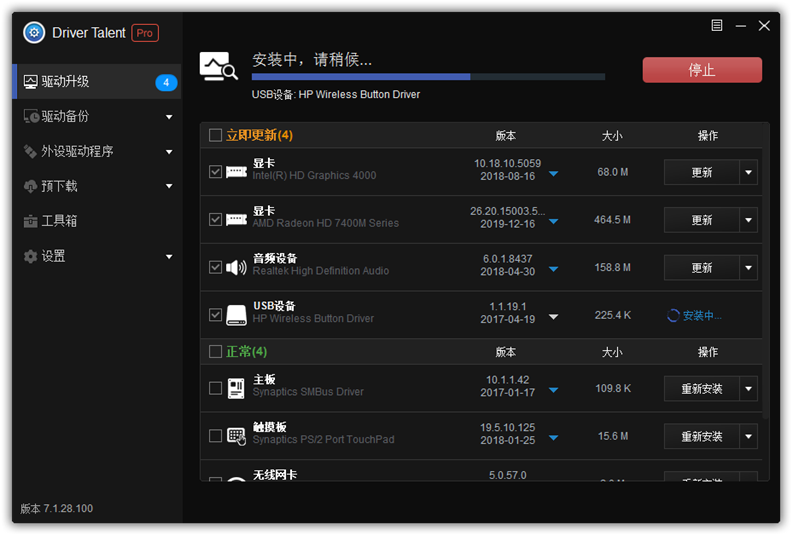
Task: Check the Synaptics SMBus Driver checkbox
Action: tap(215, 388)
